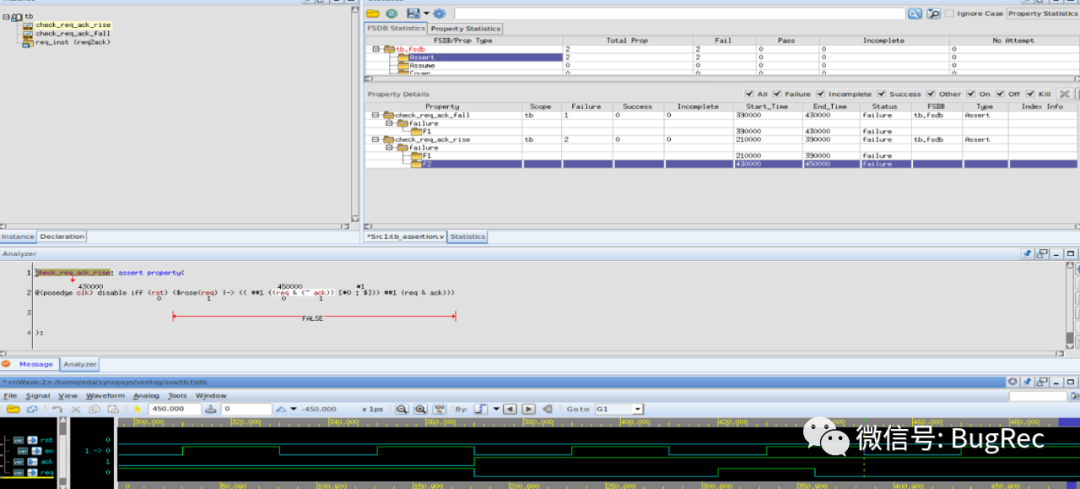The width and height of the screenshot is (1080, 489).
Task: Switch to the Declaration tab
Action: tap(62, 237)
